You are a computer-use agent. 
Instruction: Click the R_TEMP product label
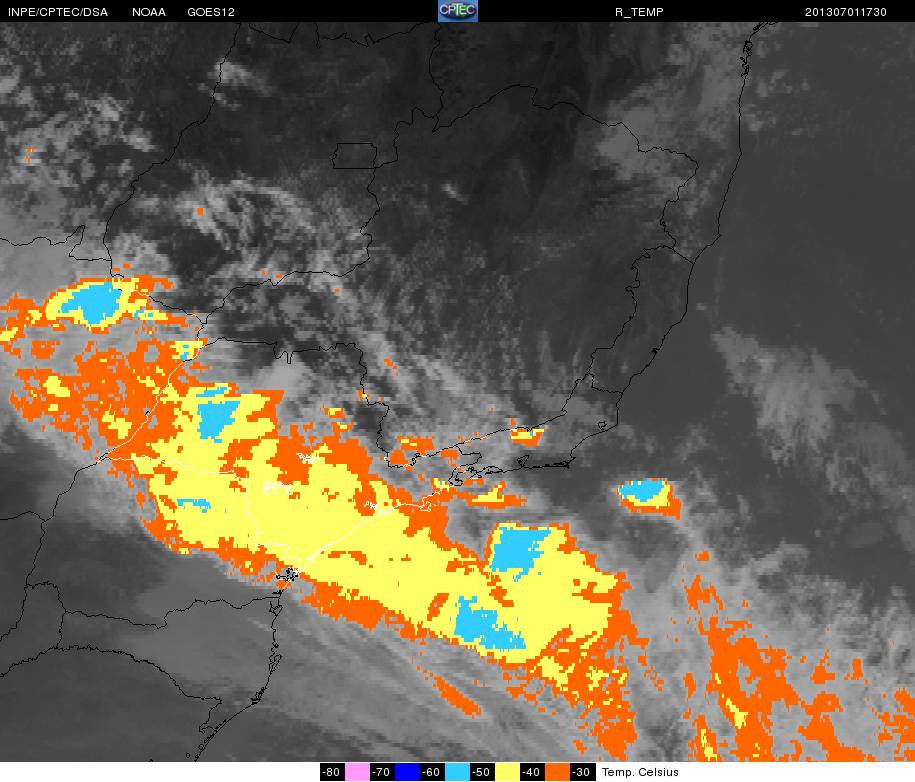[x=639, y=12]
